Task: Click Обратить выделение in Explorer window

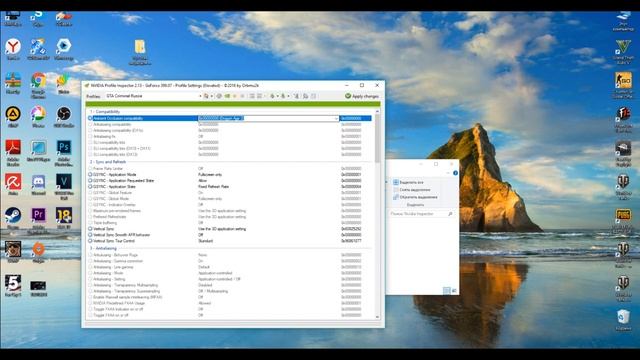Action: click(415, 197)
